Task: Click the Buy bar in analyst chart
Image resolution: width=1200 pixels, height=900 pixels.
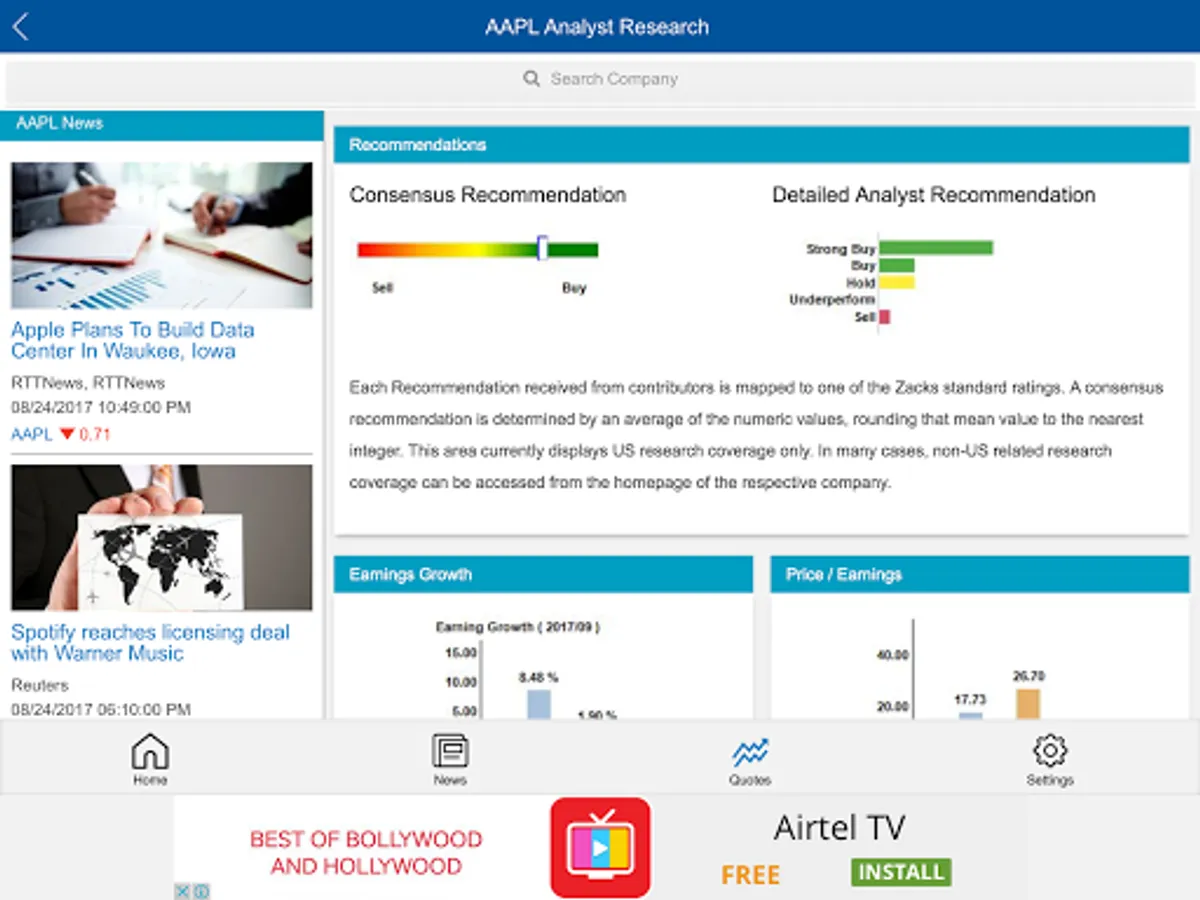Action: pos(897,265)
